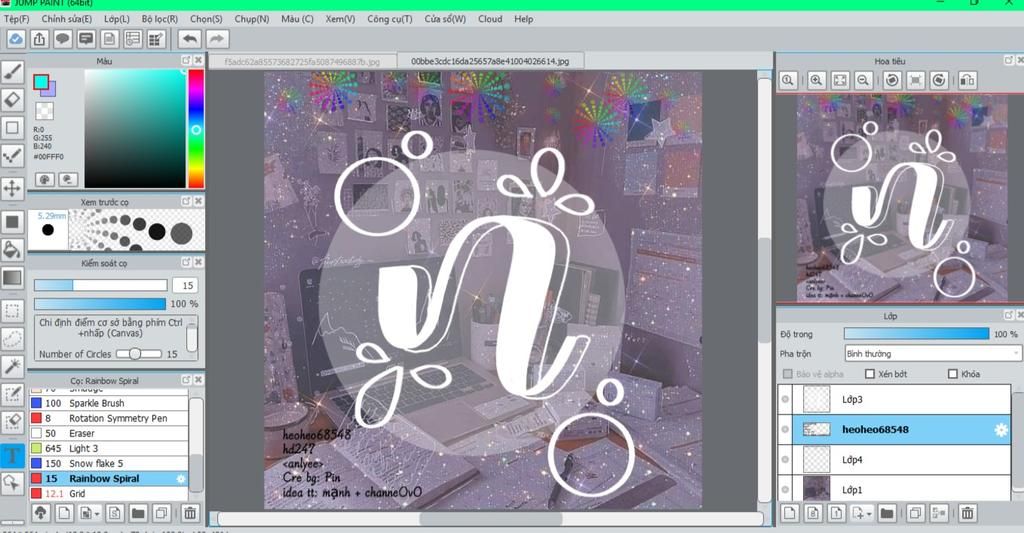
Task: Open the Bộ lọc(R) menu
Action: pyautogui.click(x=160, y=19)
